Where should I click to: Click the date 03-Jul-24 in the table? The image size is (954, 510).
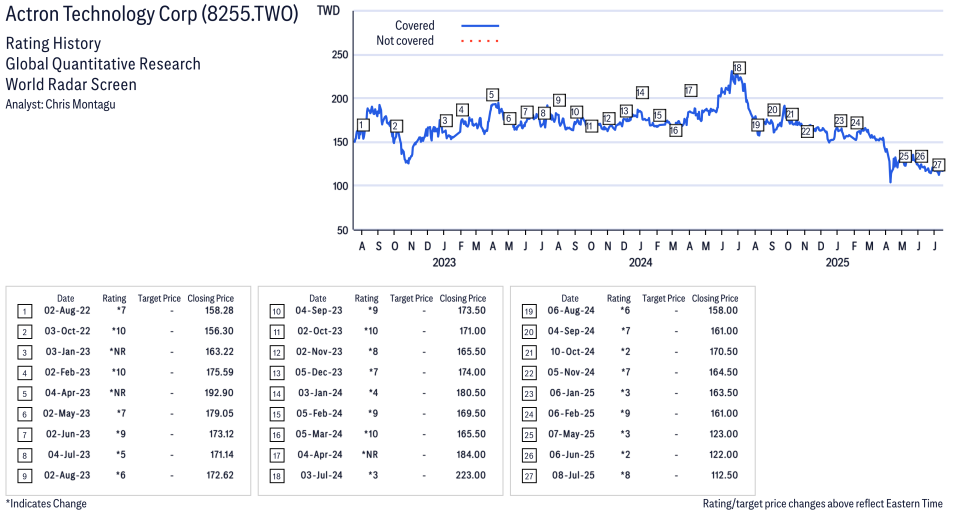tap(321, 475)
